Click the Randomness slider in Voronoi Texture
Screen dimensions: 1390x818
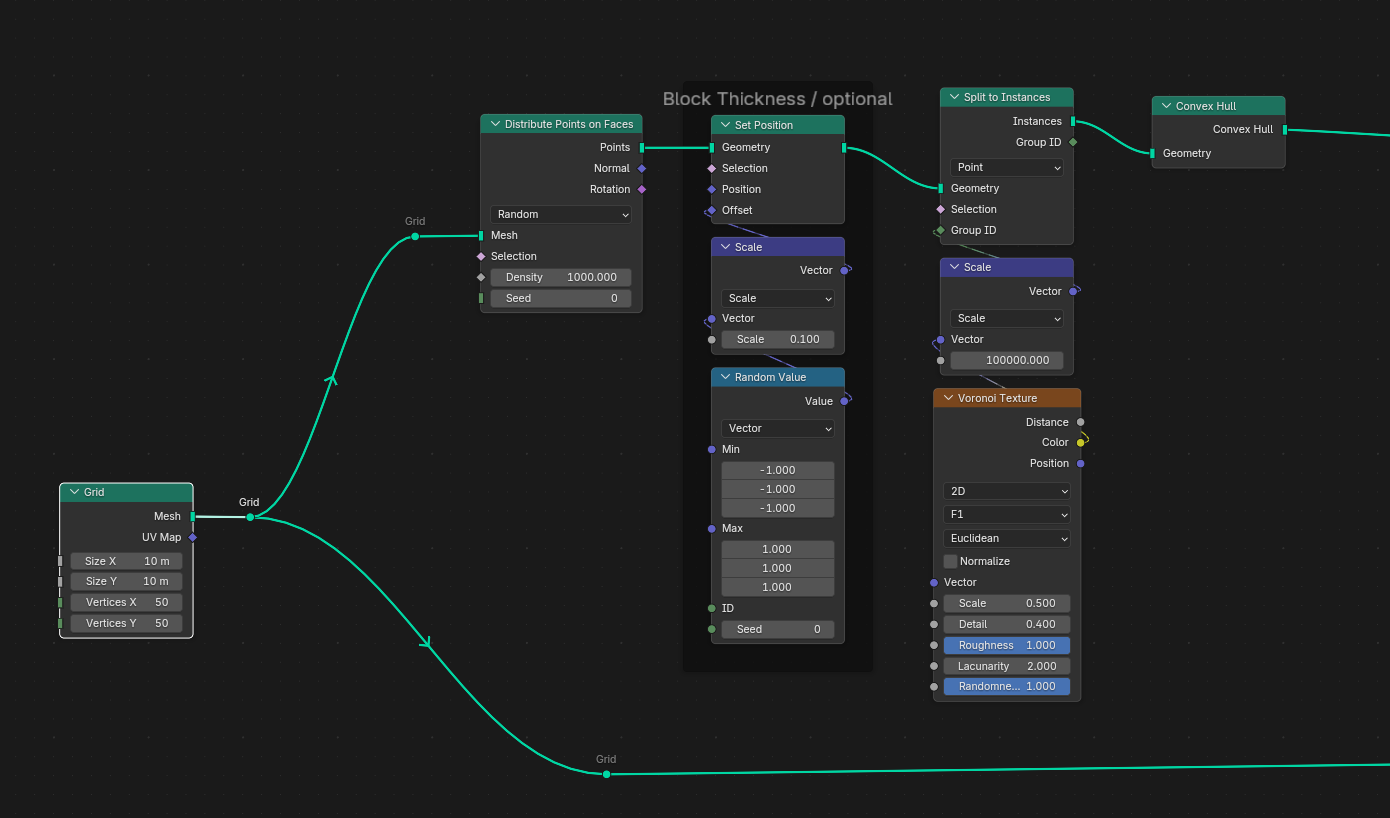click(x=1007, y=686)
